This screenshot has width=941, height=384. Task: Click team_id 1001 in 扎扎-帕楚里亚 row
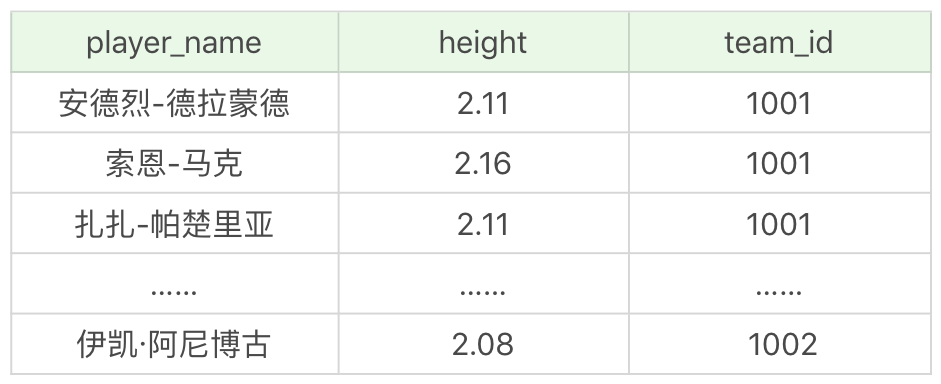pyautogui.click(x=779, y=224)
